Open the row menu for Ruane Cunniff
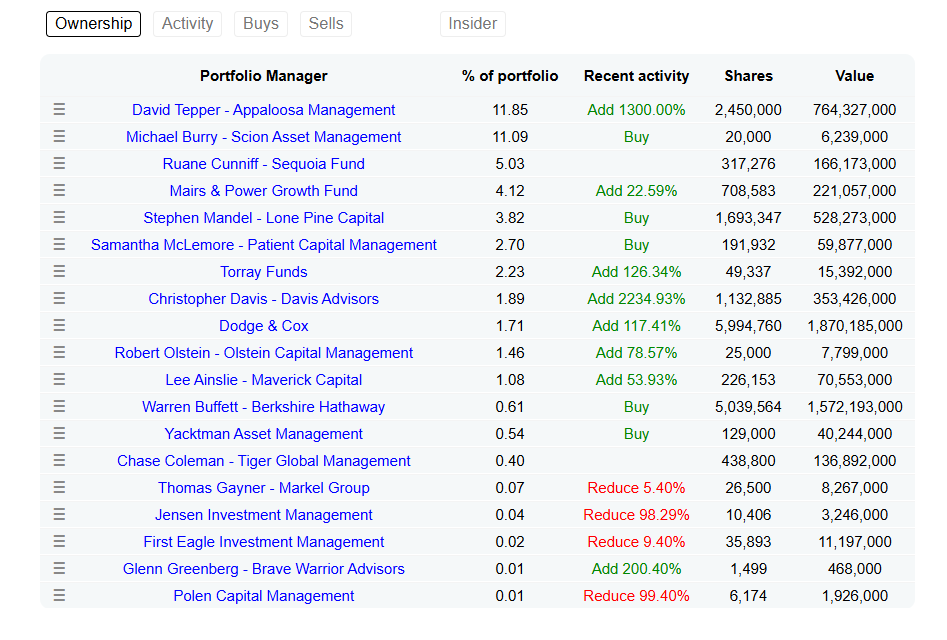947x640 pixels. click(x=59, y=164)
